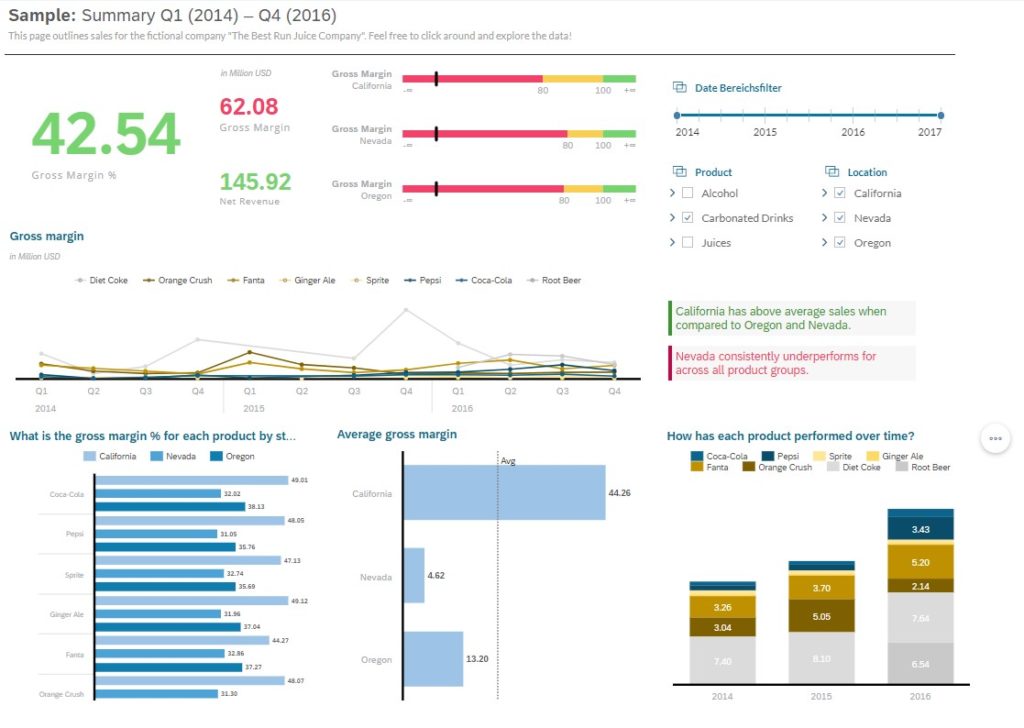Enable the Alcohol checkbox
1024x728 pixels.
coord(687,193)
